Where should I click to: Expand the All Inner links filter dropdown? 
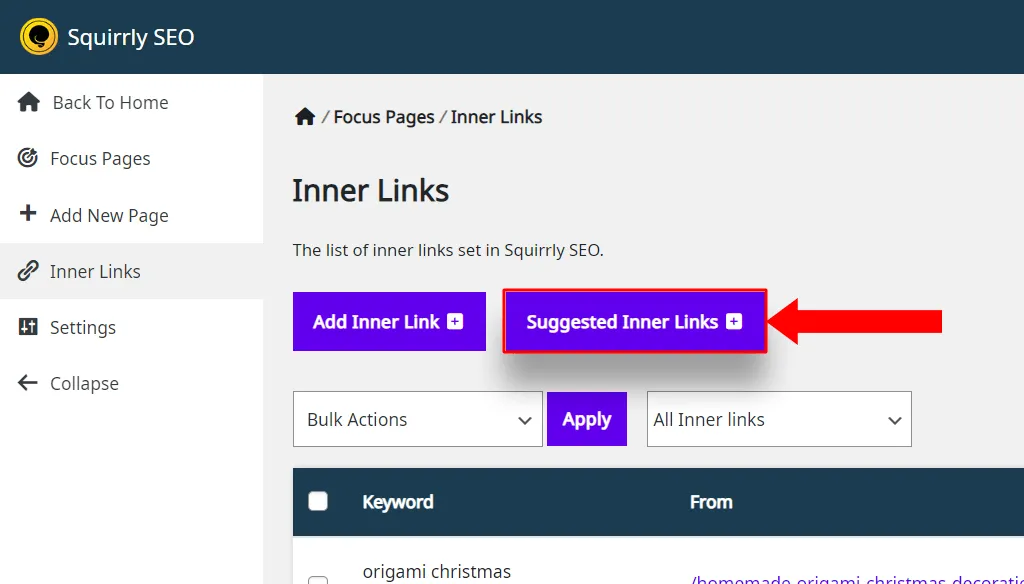779,419
